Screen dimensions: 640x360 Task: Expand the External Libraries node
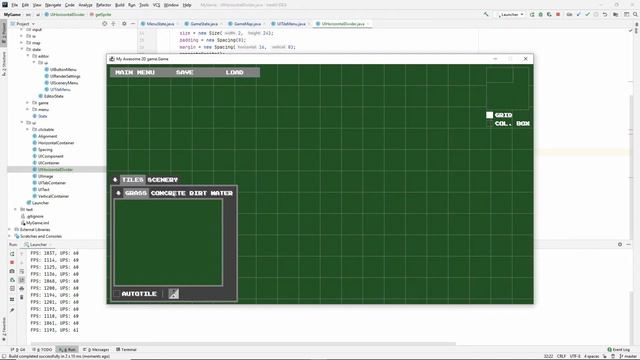[x=10, y=229]
